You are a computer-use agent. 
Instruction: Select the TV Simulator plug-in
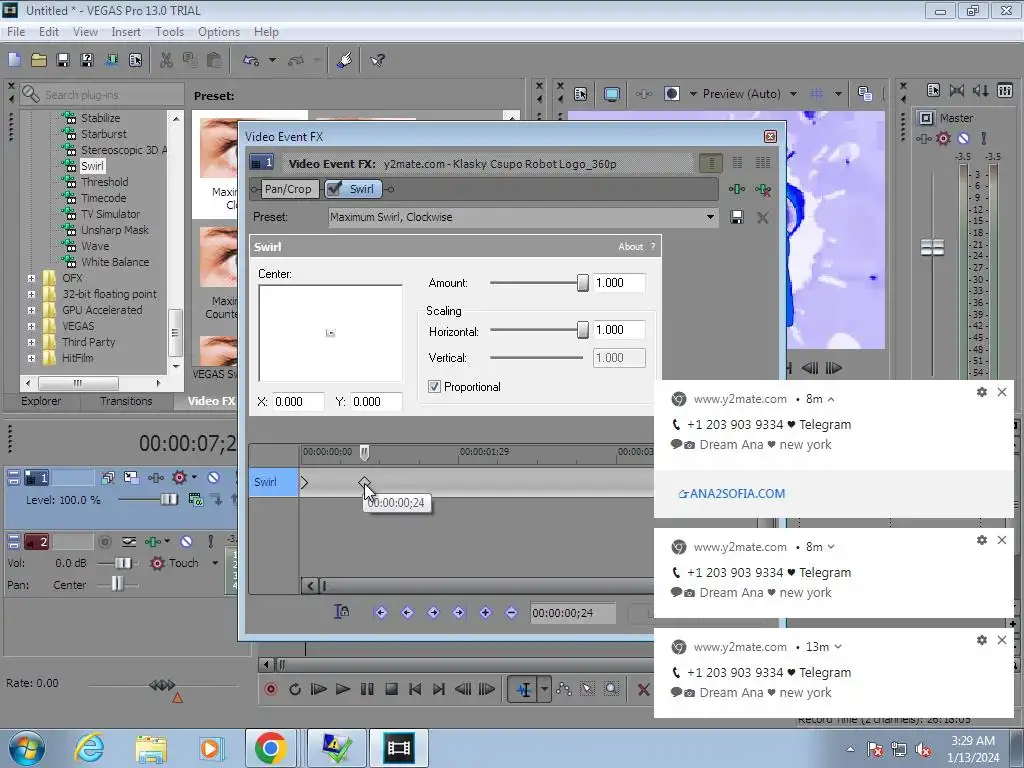coord(110,214)
